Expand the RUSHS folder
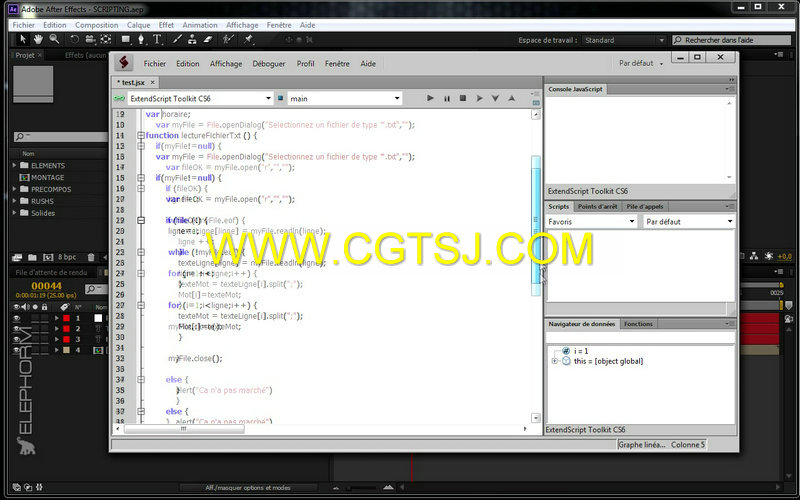Image resolution: width=800 pixels, height=500 pixels. (14, 201)
